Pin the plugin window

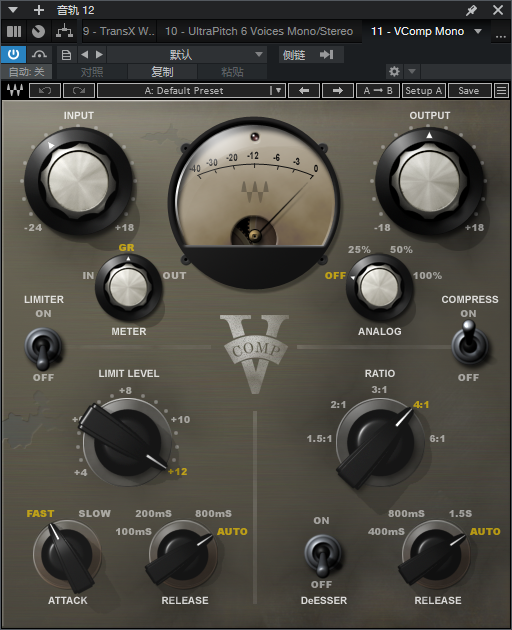[x=471, y=10]
